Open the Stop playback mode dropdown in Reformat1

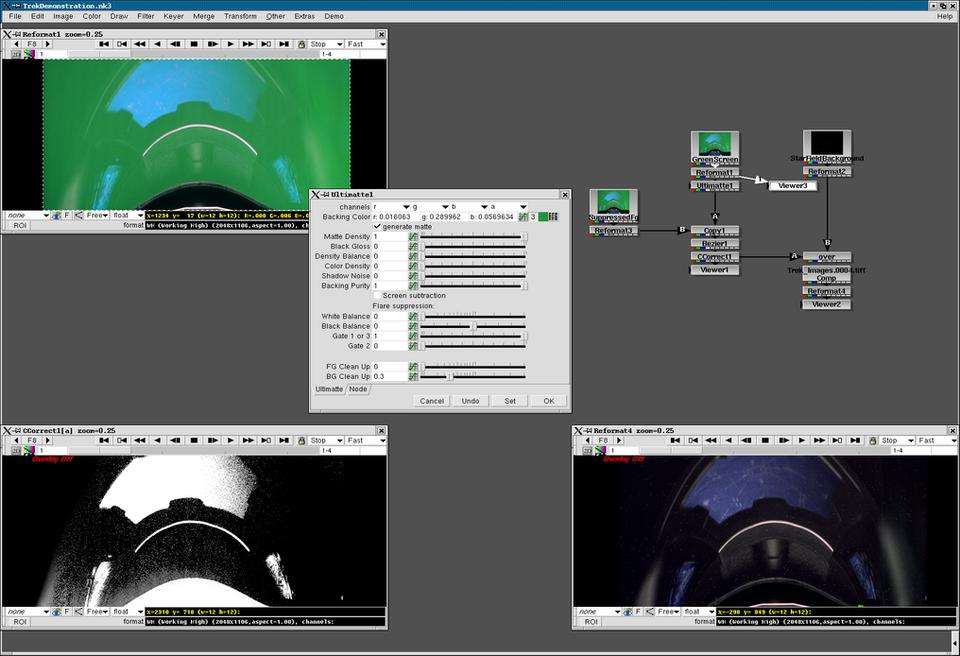point(326,44)
